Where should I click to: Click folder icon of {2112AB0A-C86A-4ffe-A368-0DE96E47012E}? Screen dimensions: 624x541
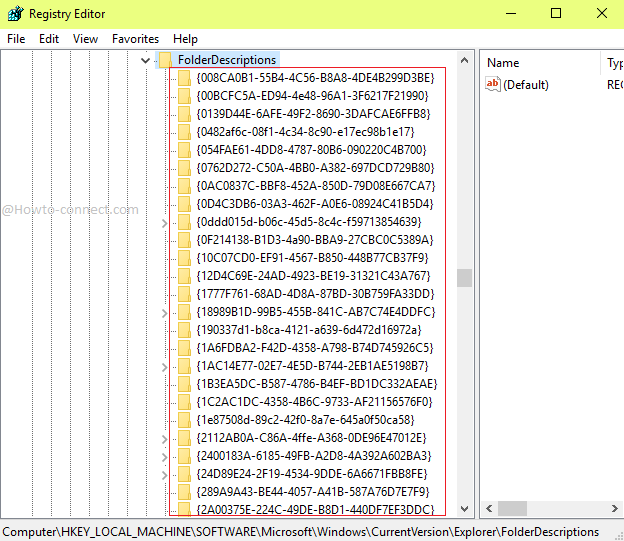pyautogui.click(x=184, y=438)
